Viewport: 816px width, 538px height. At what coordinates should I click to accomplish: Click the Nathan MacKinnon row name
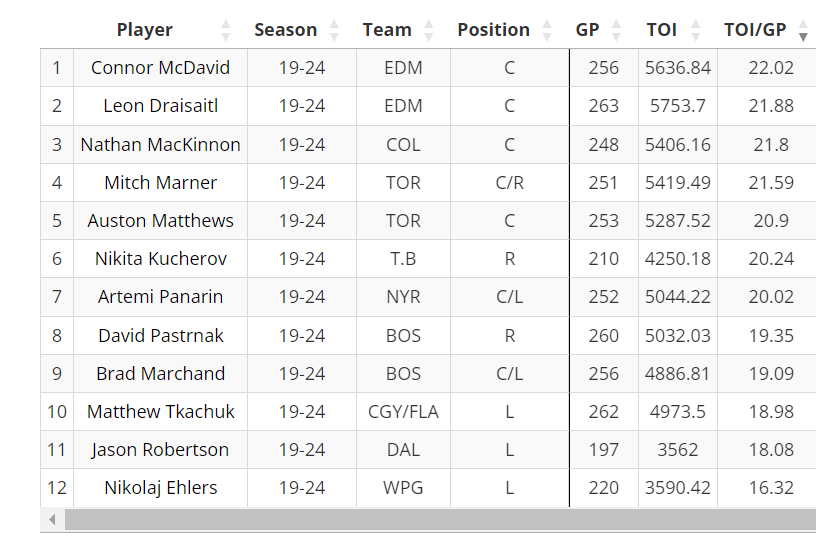(160, 145)
